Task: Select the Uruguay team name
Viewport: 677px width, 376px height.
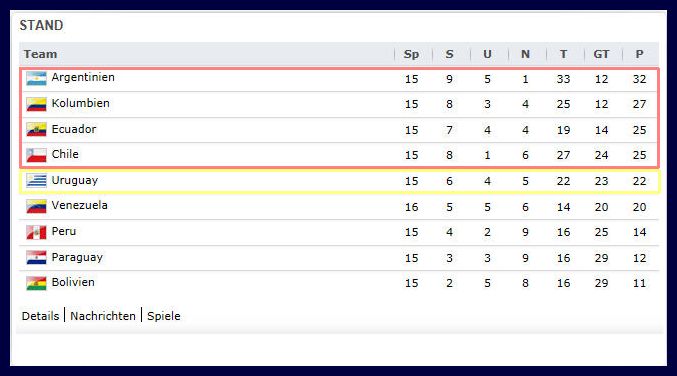Action: [75, 180]
